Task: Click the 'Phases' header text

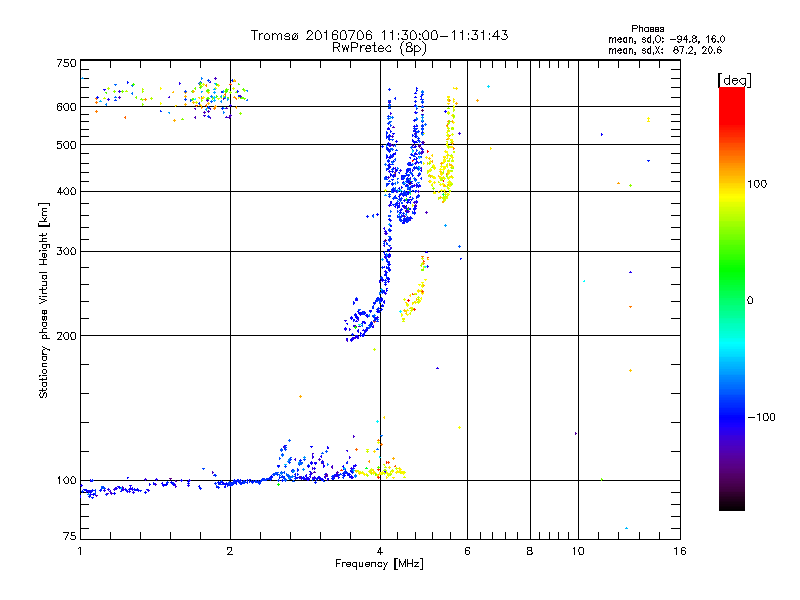Action: click(x=647, y=29)
